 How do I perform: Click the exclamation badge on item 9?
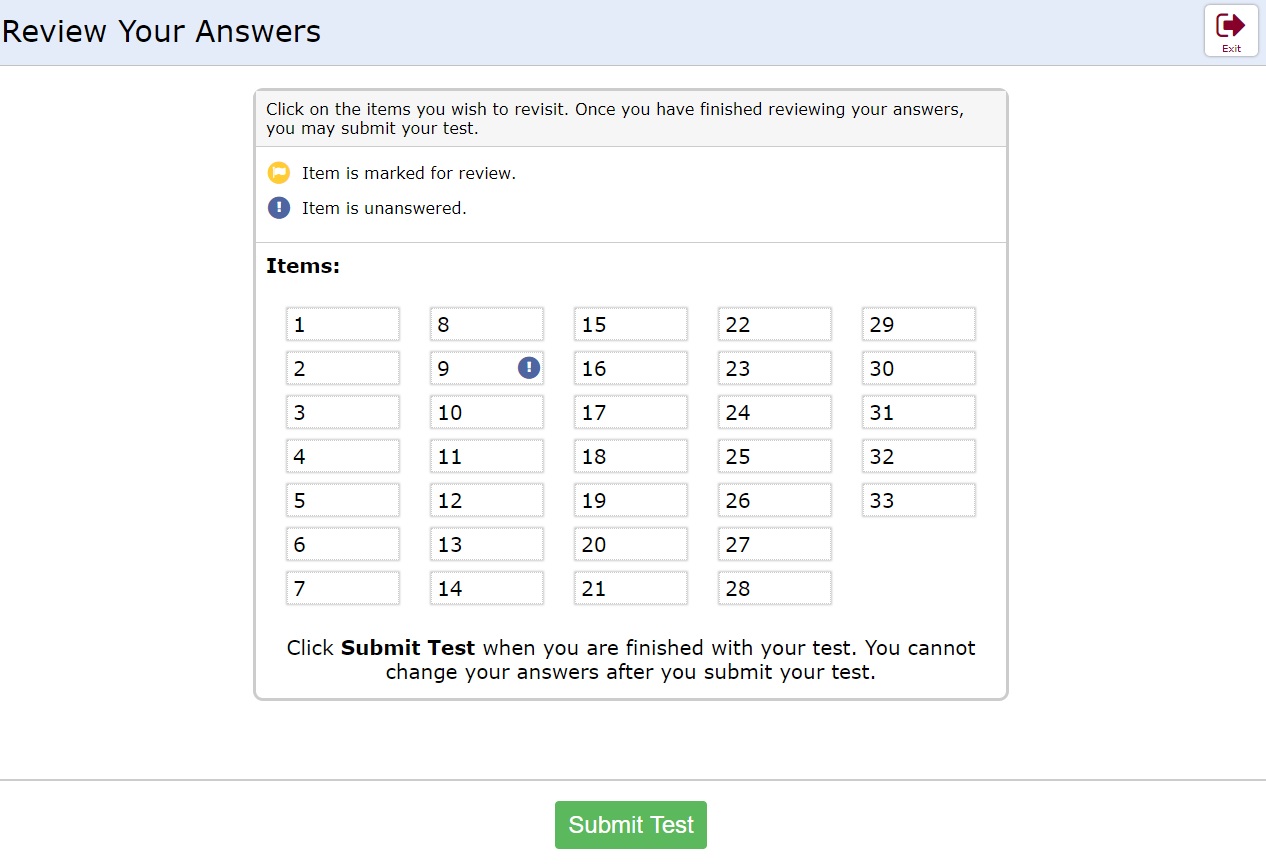click(x=529, y=368)
